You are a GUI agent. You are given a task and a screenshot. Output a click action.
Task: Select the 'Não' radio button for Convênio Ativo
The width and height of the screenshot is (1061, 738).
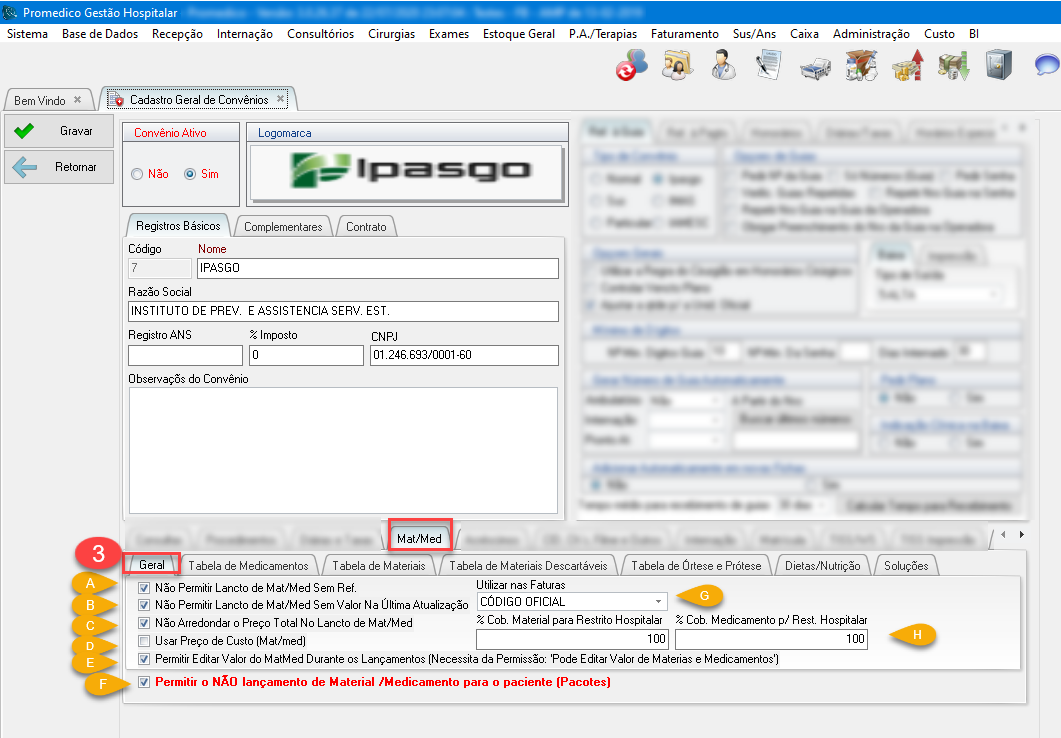click(137, 174)
